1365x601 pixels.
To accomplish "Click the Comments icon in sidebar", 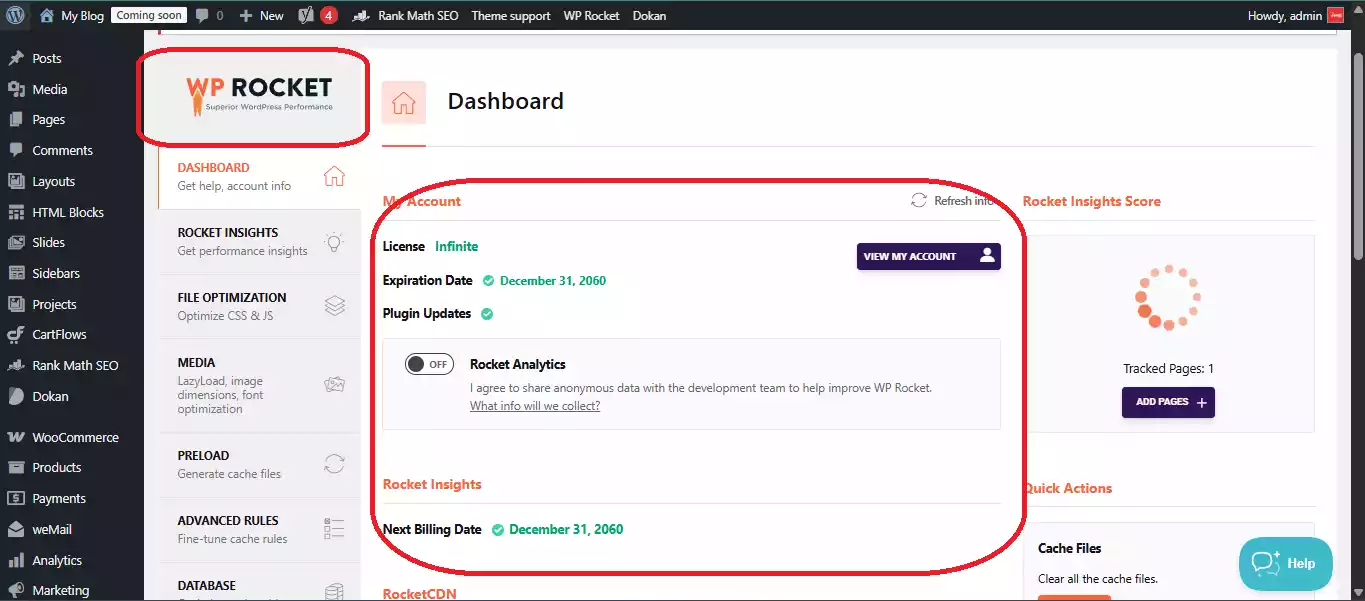I will pyautogui.click(x=16, y=150).
